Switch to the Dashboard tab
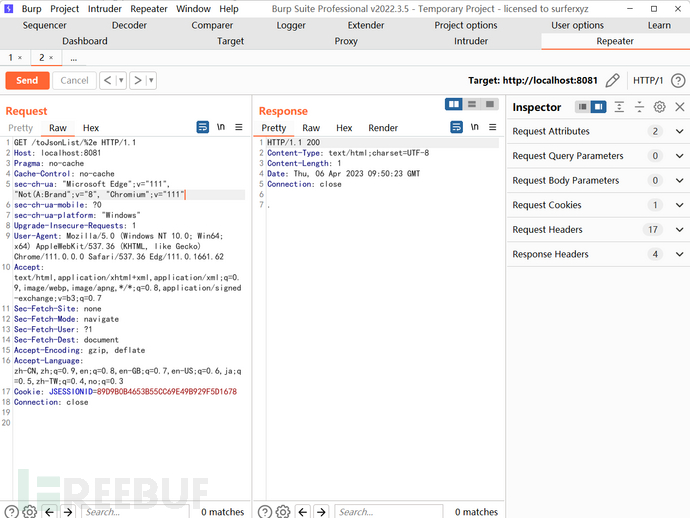 coord(84,41)
